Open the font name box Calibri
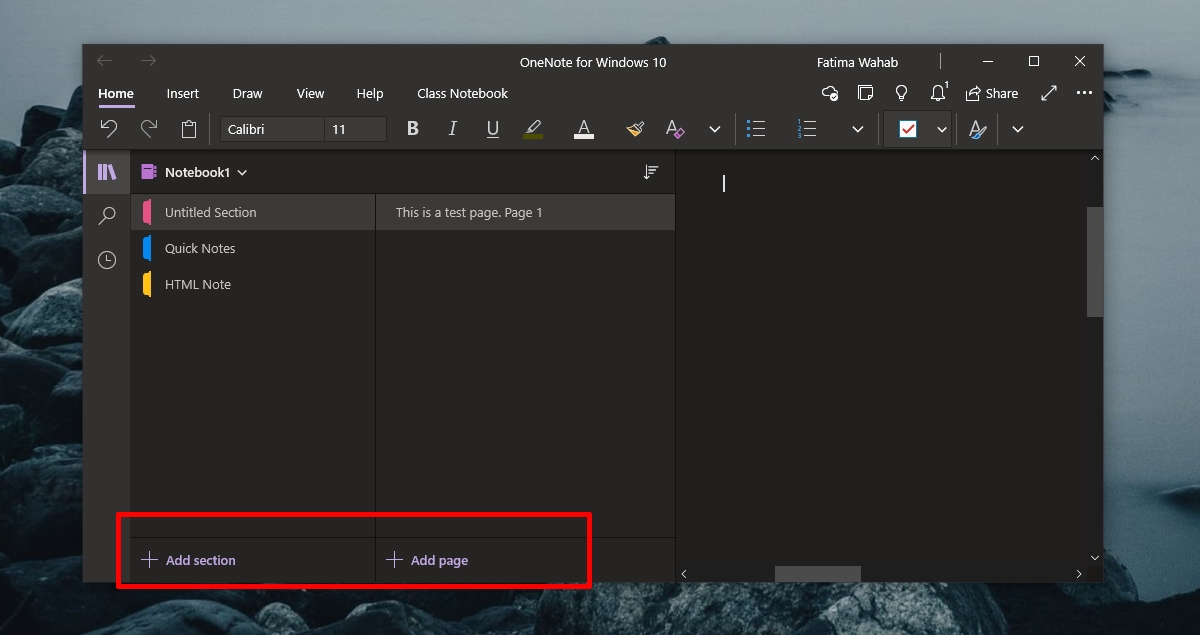This screenshot has height=635, width=1200. [272, 129]
